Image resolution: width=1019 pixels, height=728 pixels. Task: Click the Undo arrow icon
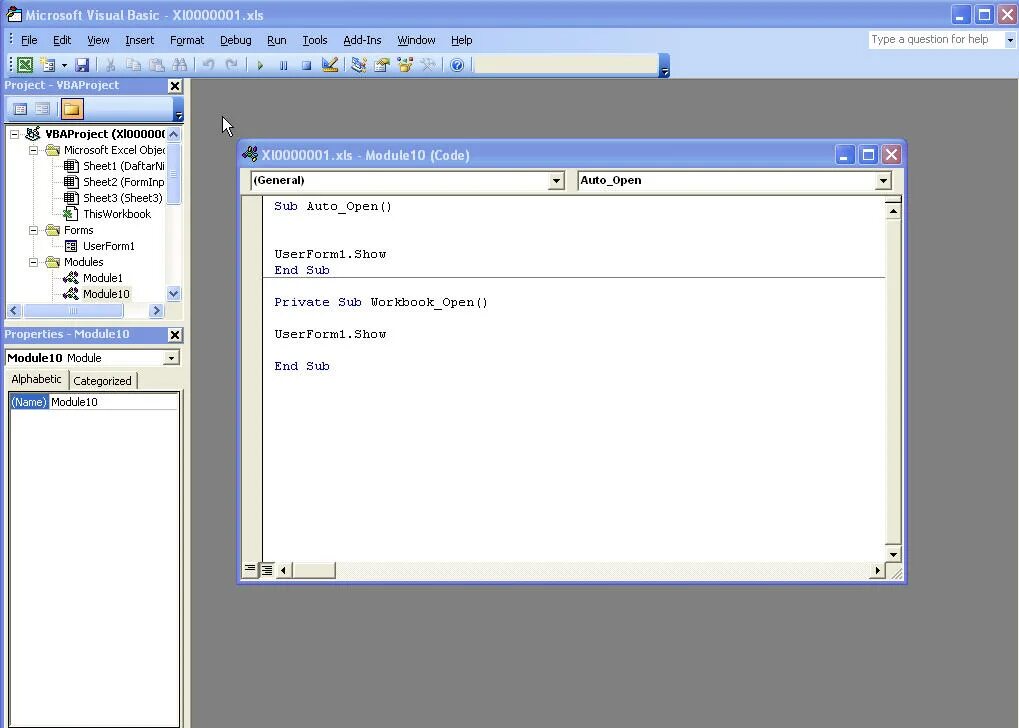[209, 64]
